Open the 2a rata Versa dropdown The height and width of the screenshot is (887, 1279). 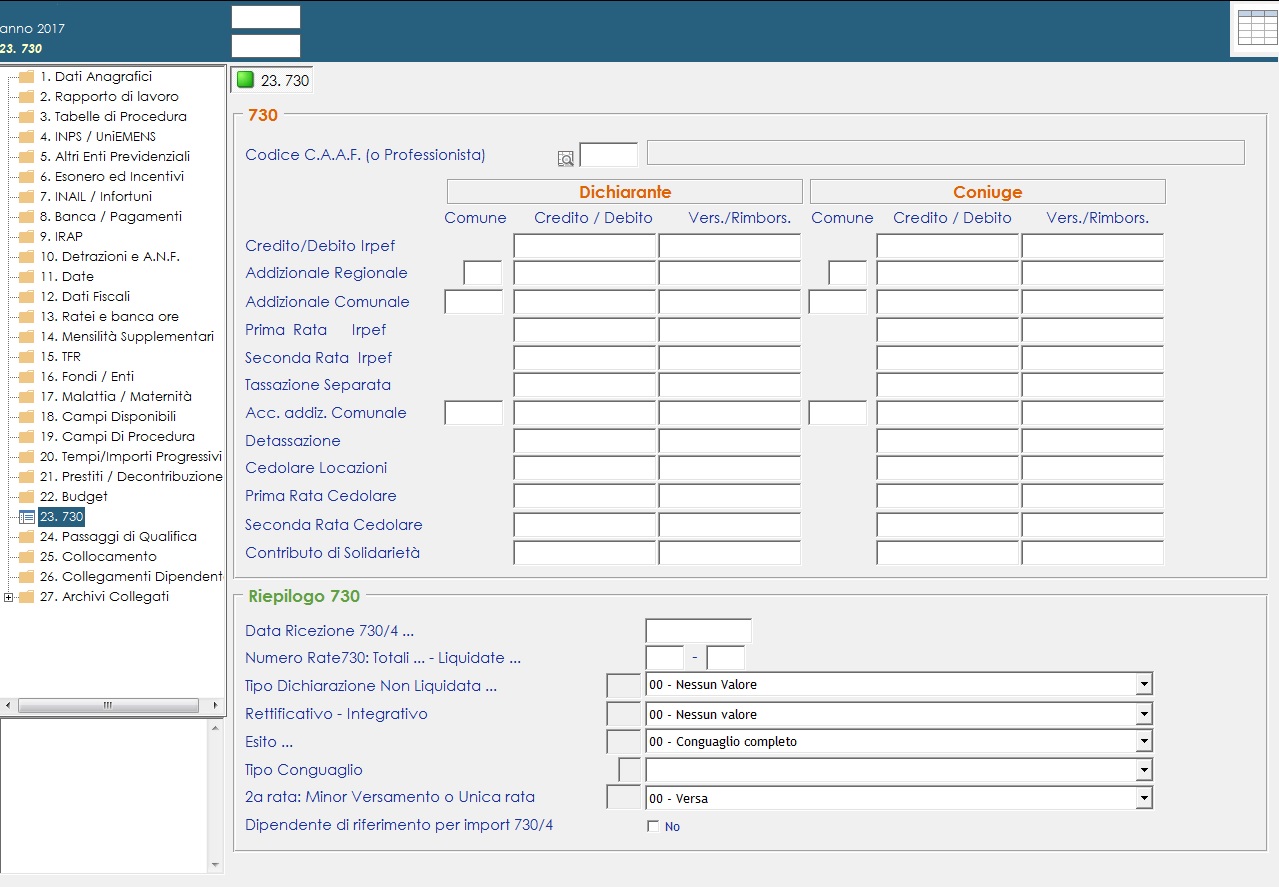(1143, 799)
